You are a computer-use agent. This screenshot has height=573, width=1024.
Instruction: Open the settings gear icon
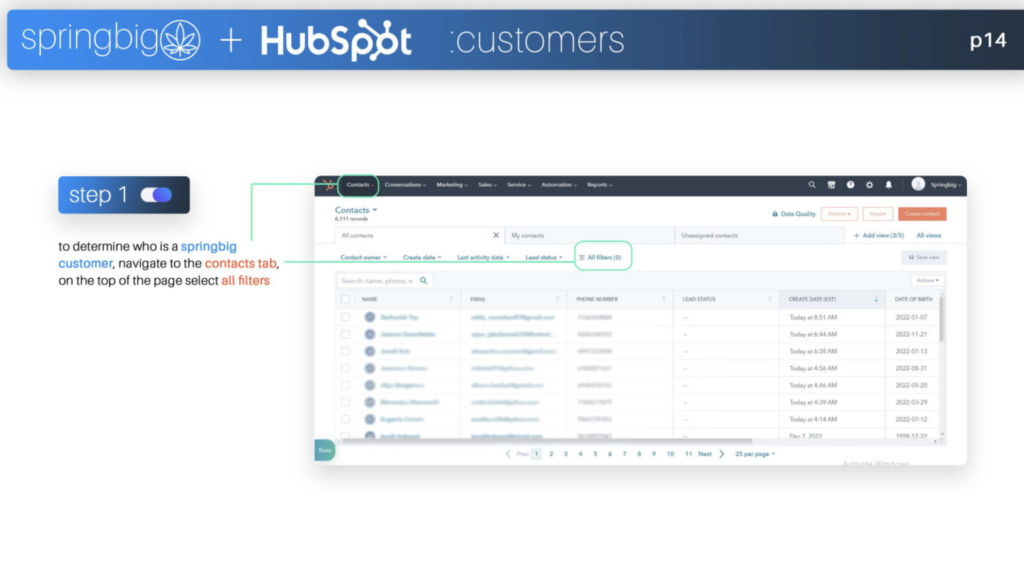pyautogui.click(x=869, y=185)
